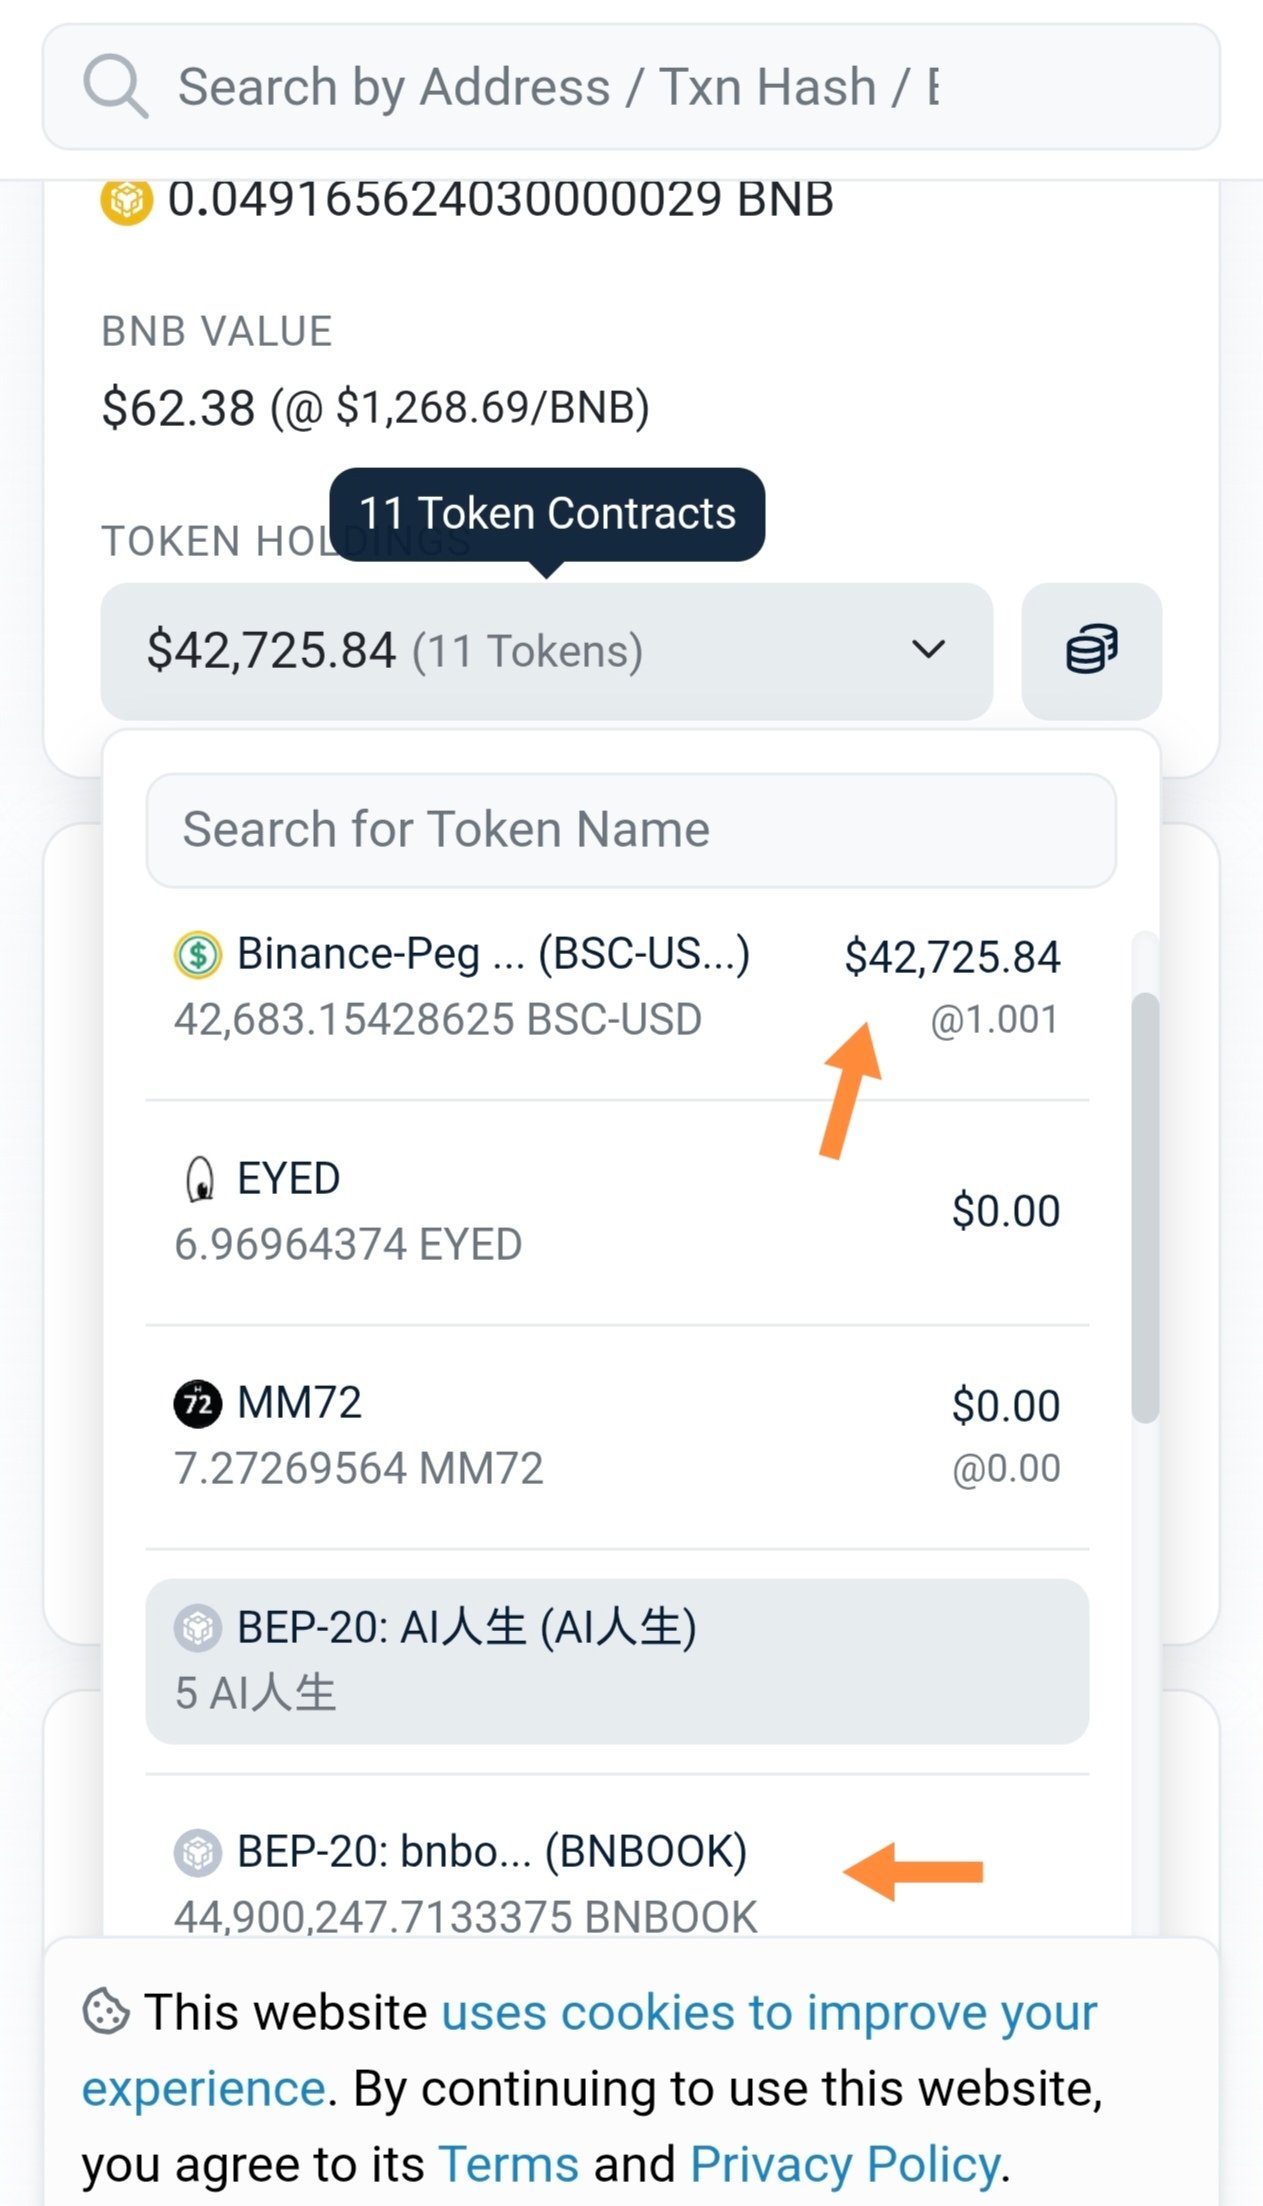Open the BEP-20 AI人生 token entry
The image size is (1263, 2206).
[616, 1660]
